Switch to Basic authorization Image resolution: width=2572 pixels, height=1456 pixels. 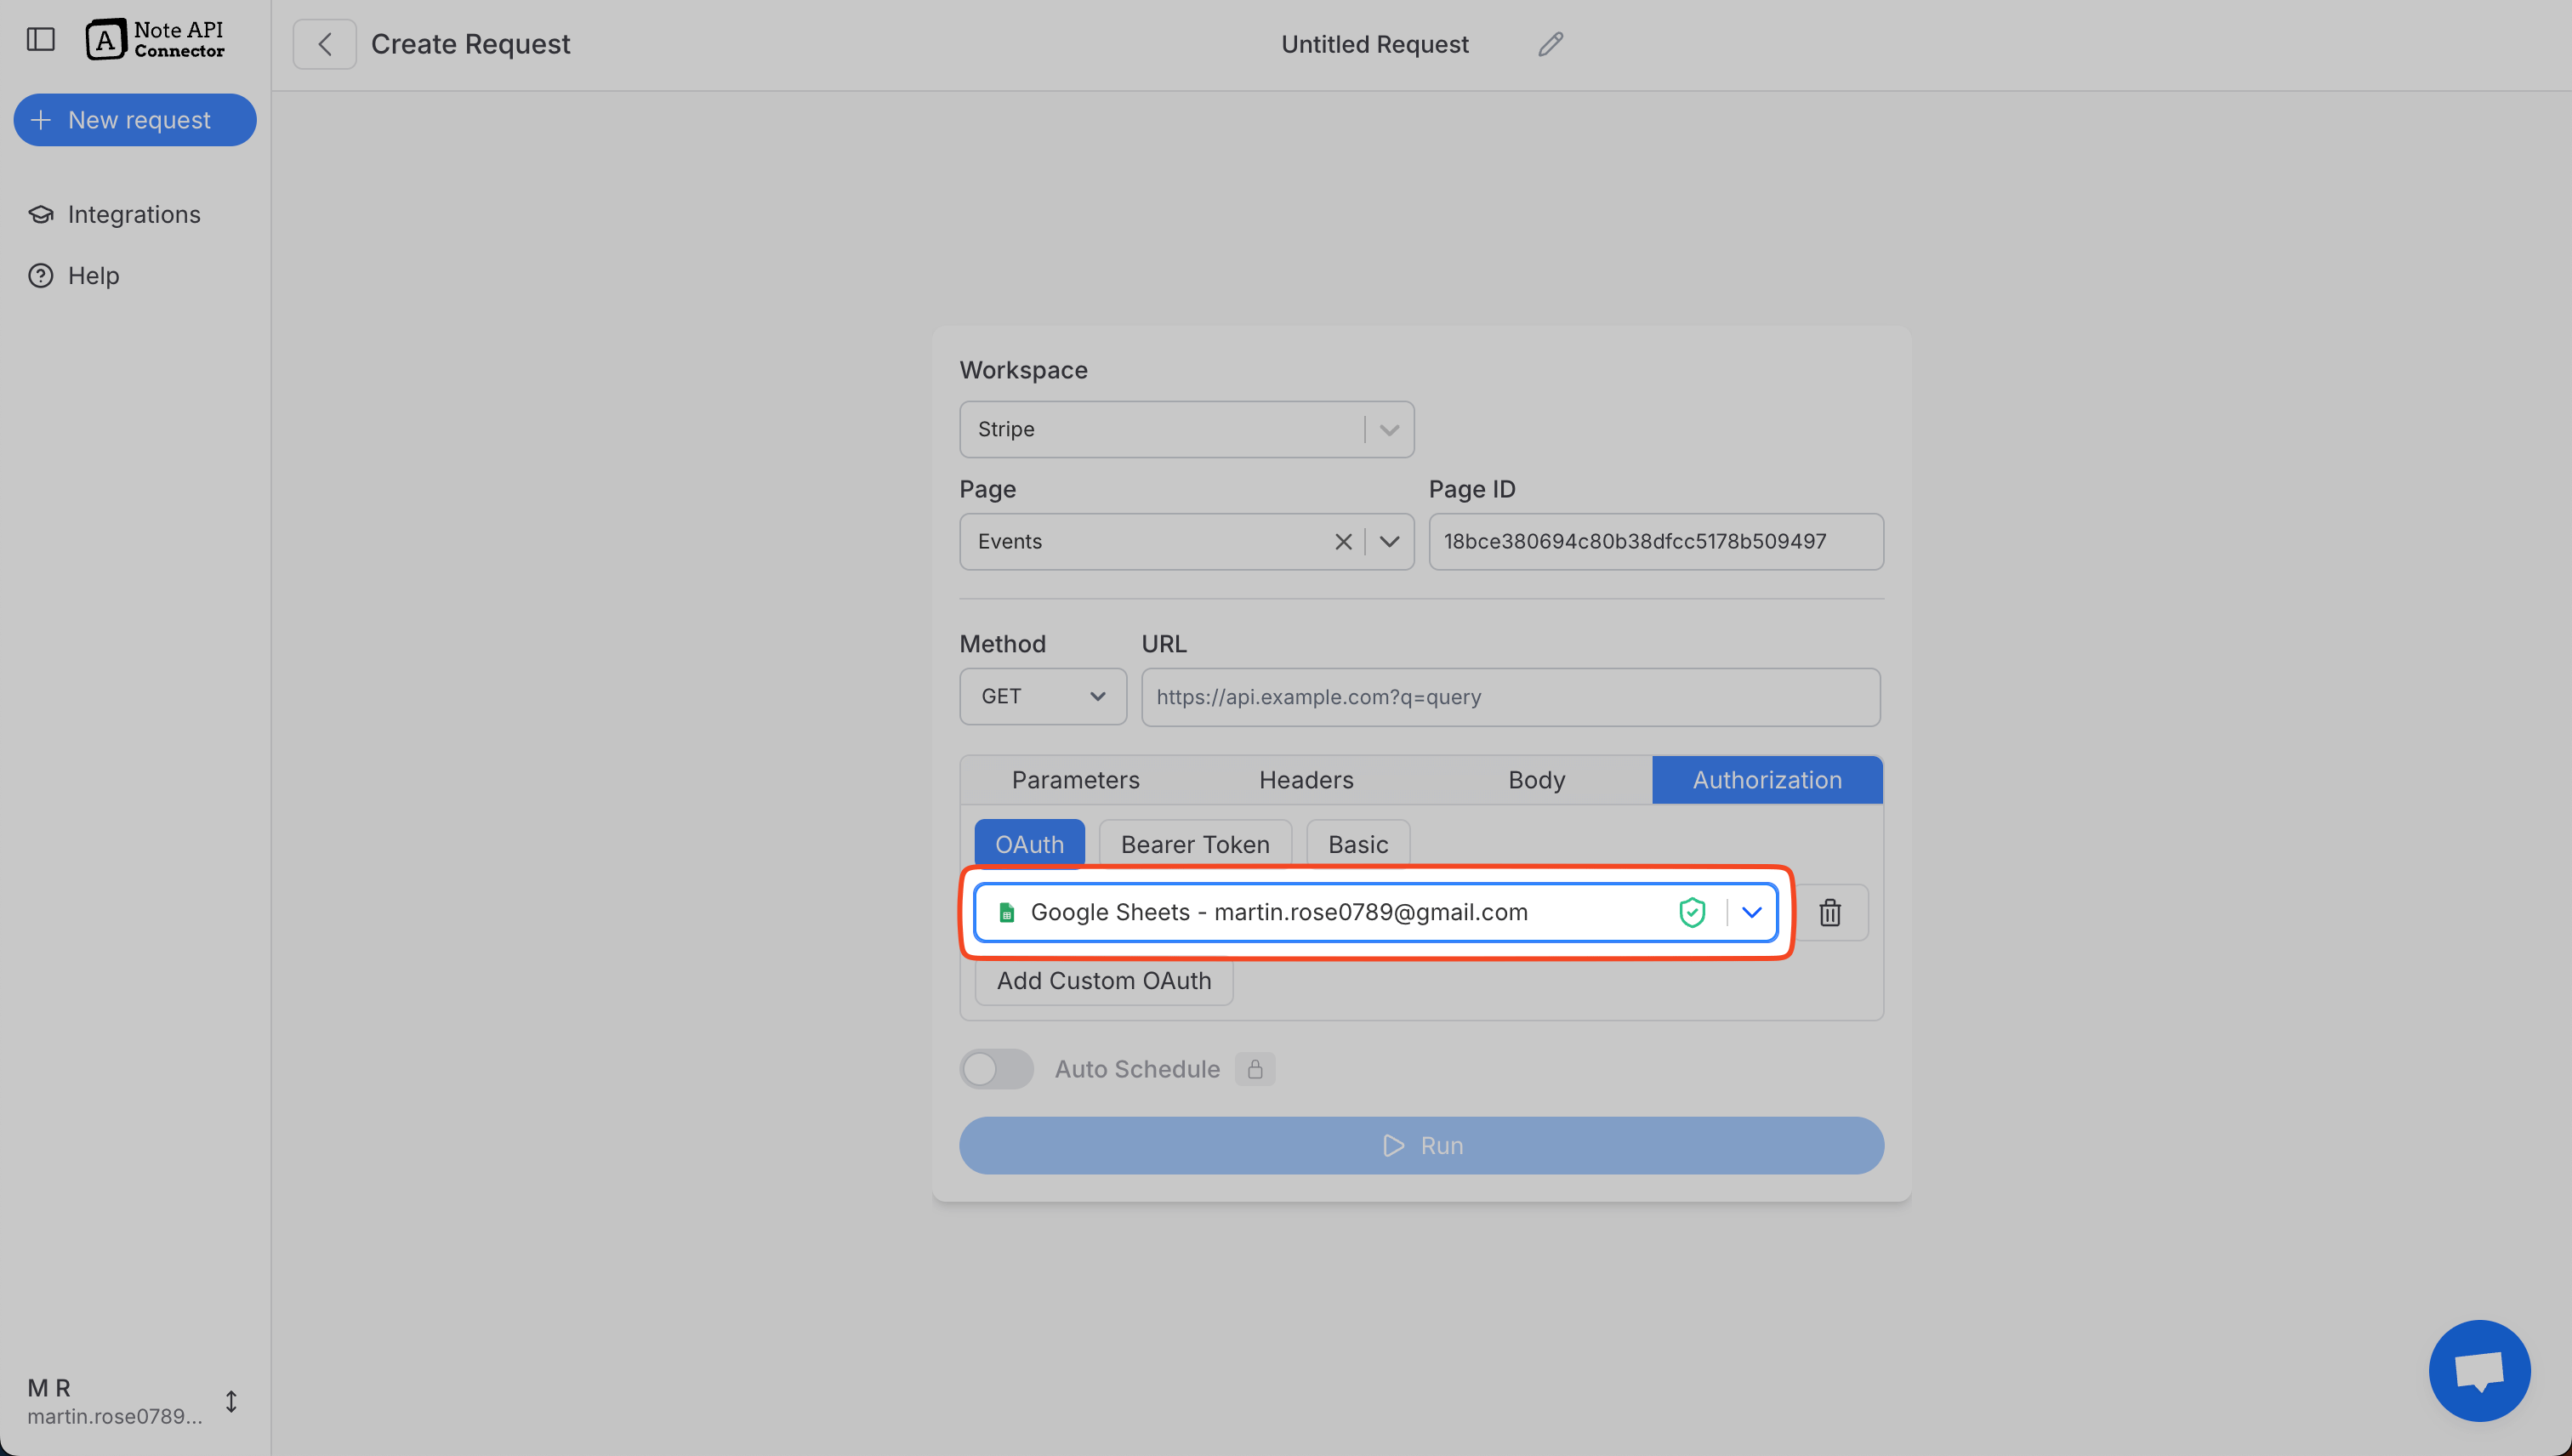click(1357, 843)
